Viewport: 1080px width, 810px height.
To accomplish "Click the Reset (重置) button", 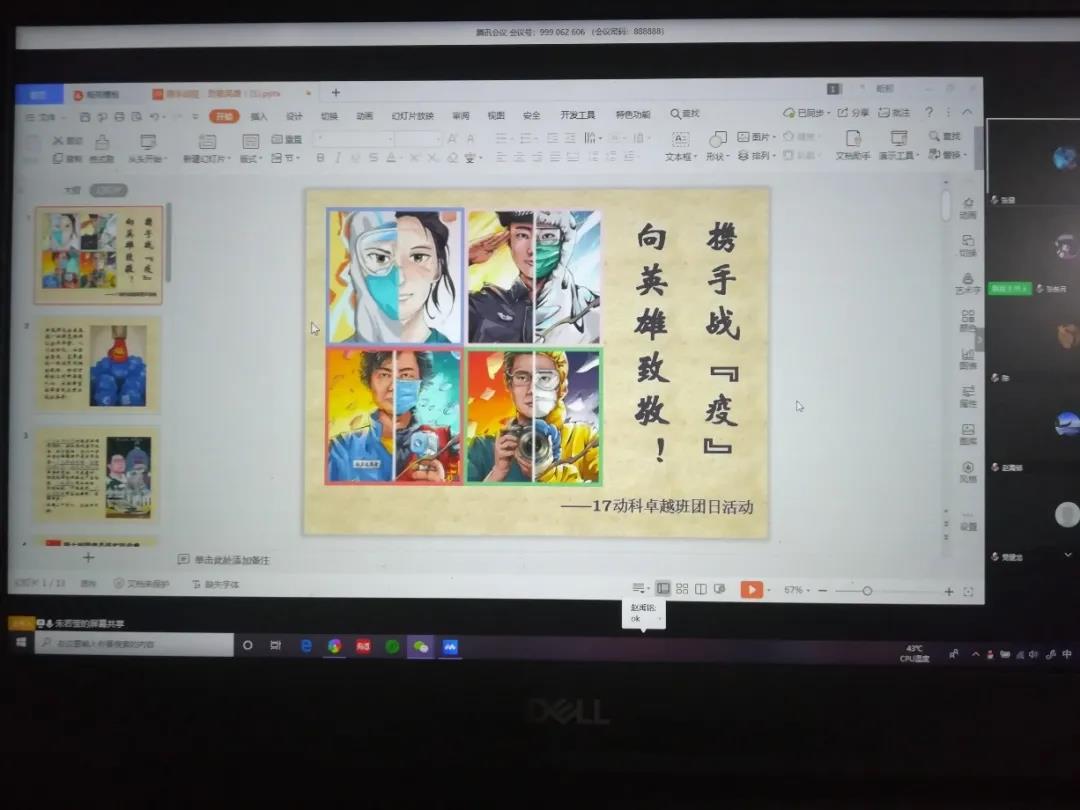I will click(286, 140).
